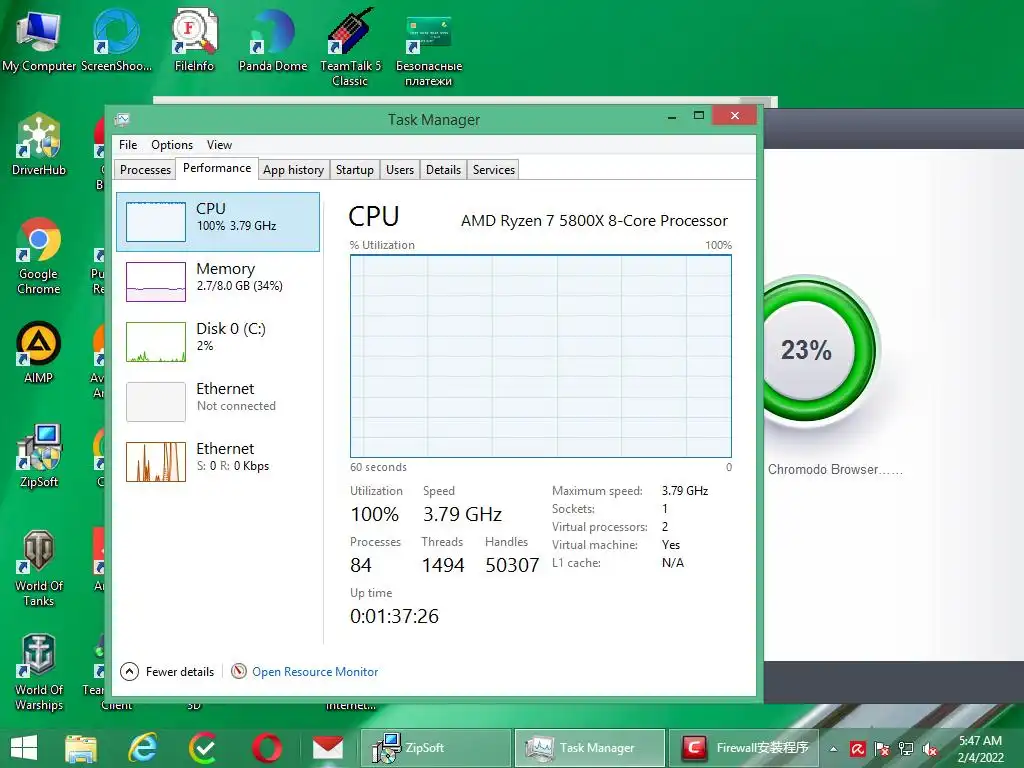Open the Users tab
Screen dimensions: 1024x768
click(x=400, y=170)
